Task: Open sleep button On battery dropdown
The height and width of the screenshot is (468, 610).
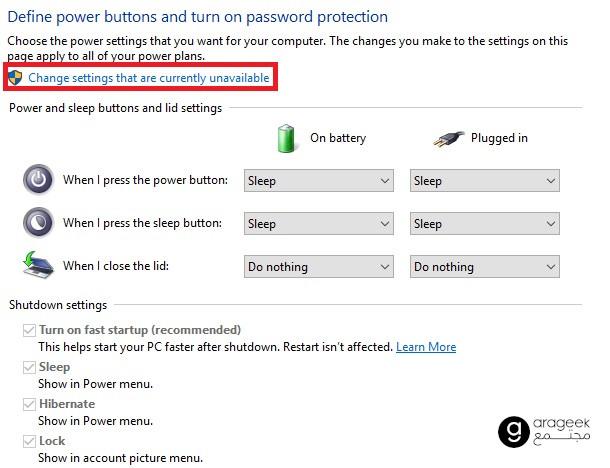Action: (x=319, y=224)
